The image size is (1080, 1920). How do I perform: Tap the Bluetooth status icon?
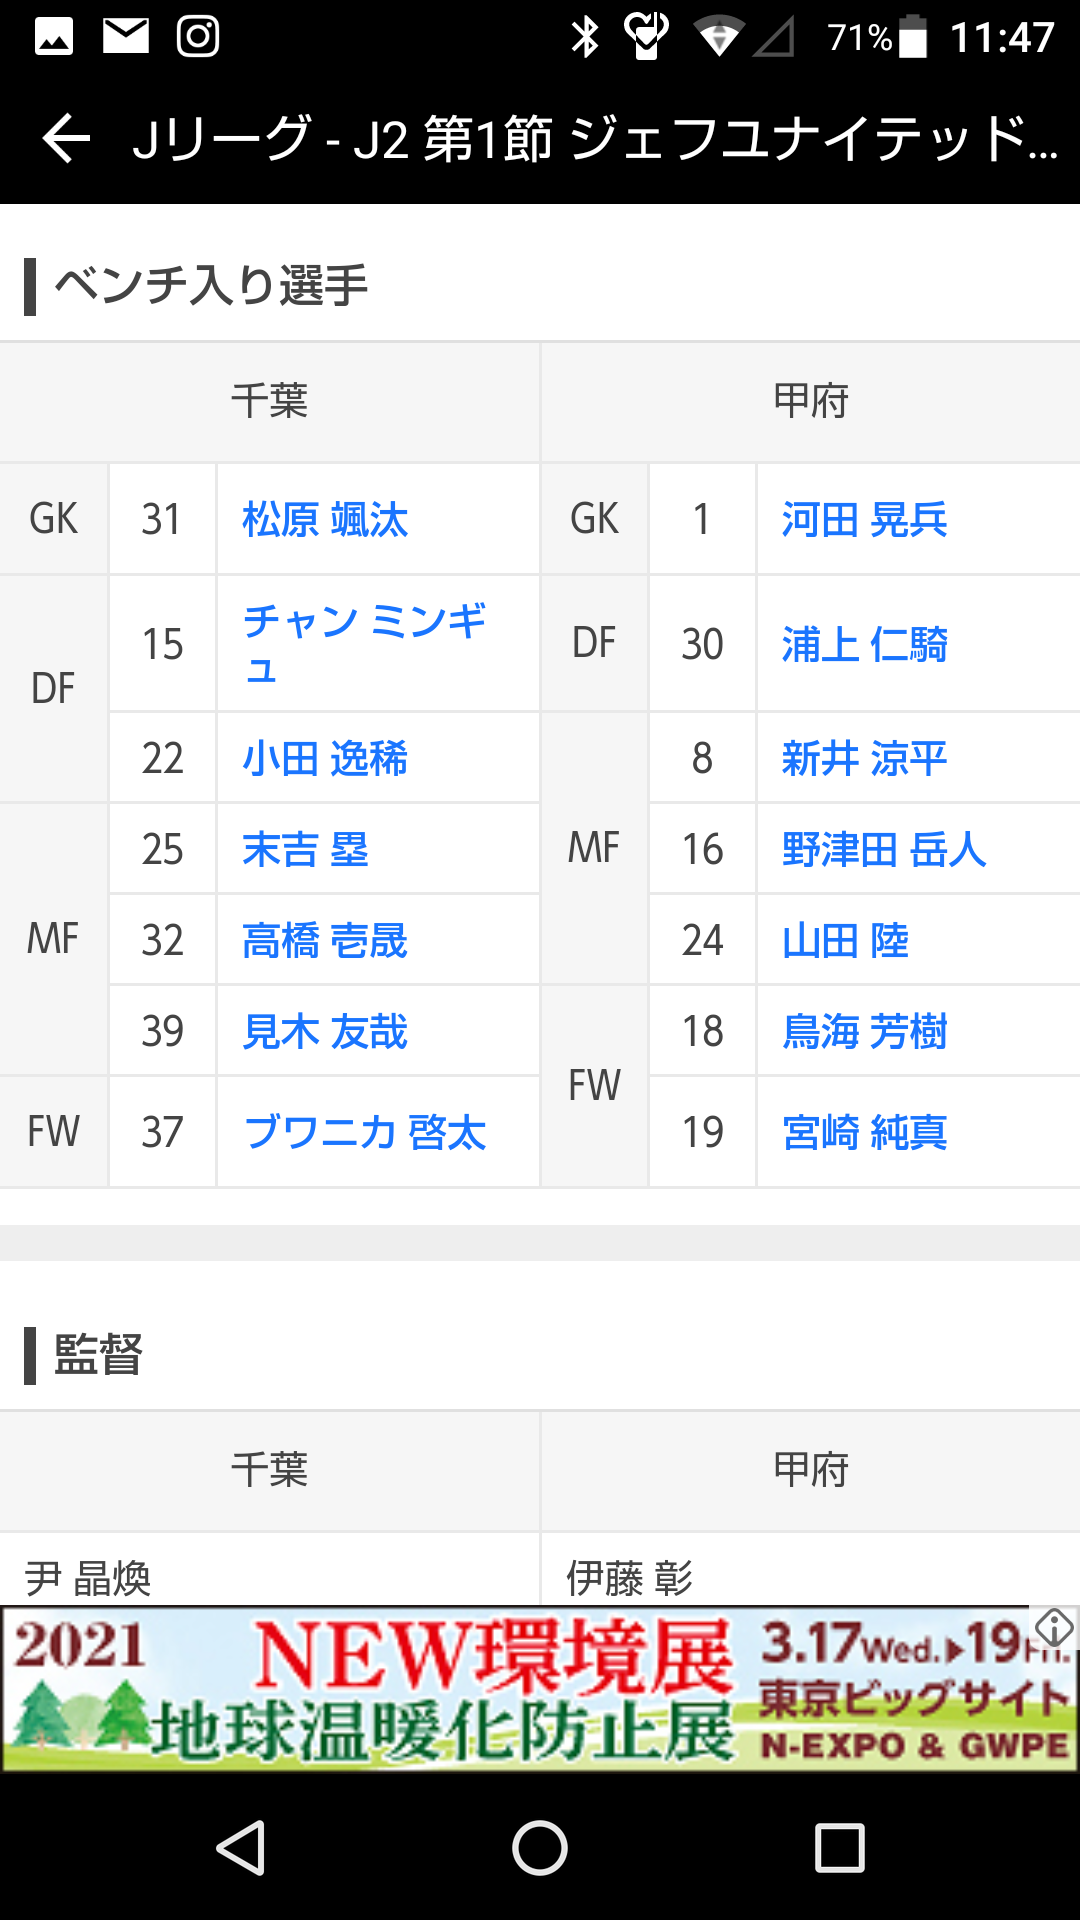584,37
